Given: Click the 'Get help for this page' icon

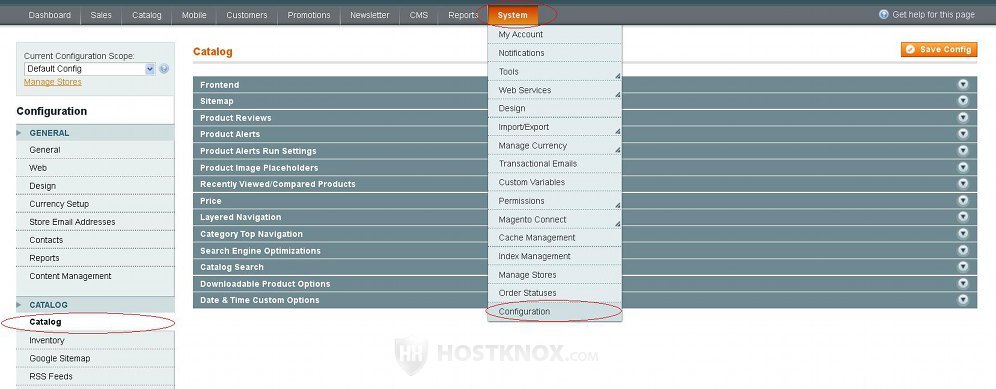Looking at the screenshot, I should pyautogui.click(x=884, y=14).
